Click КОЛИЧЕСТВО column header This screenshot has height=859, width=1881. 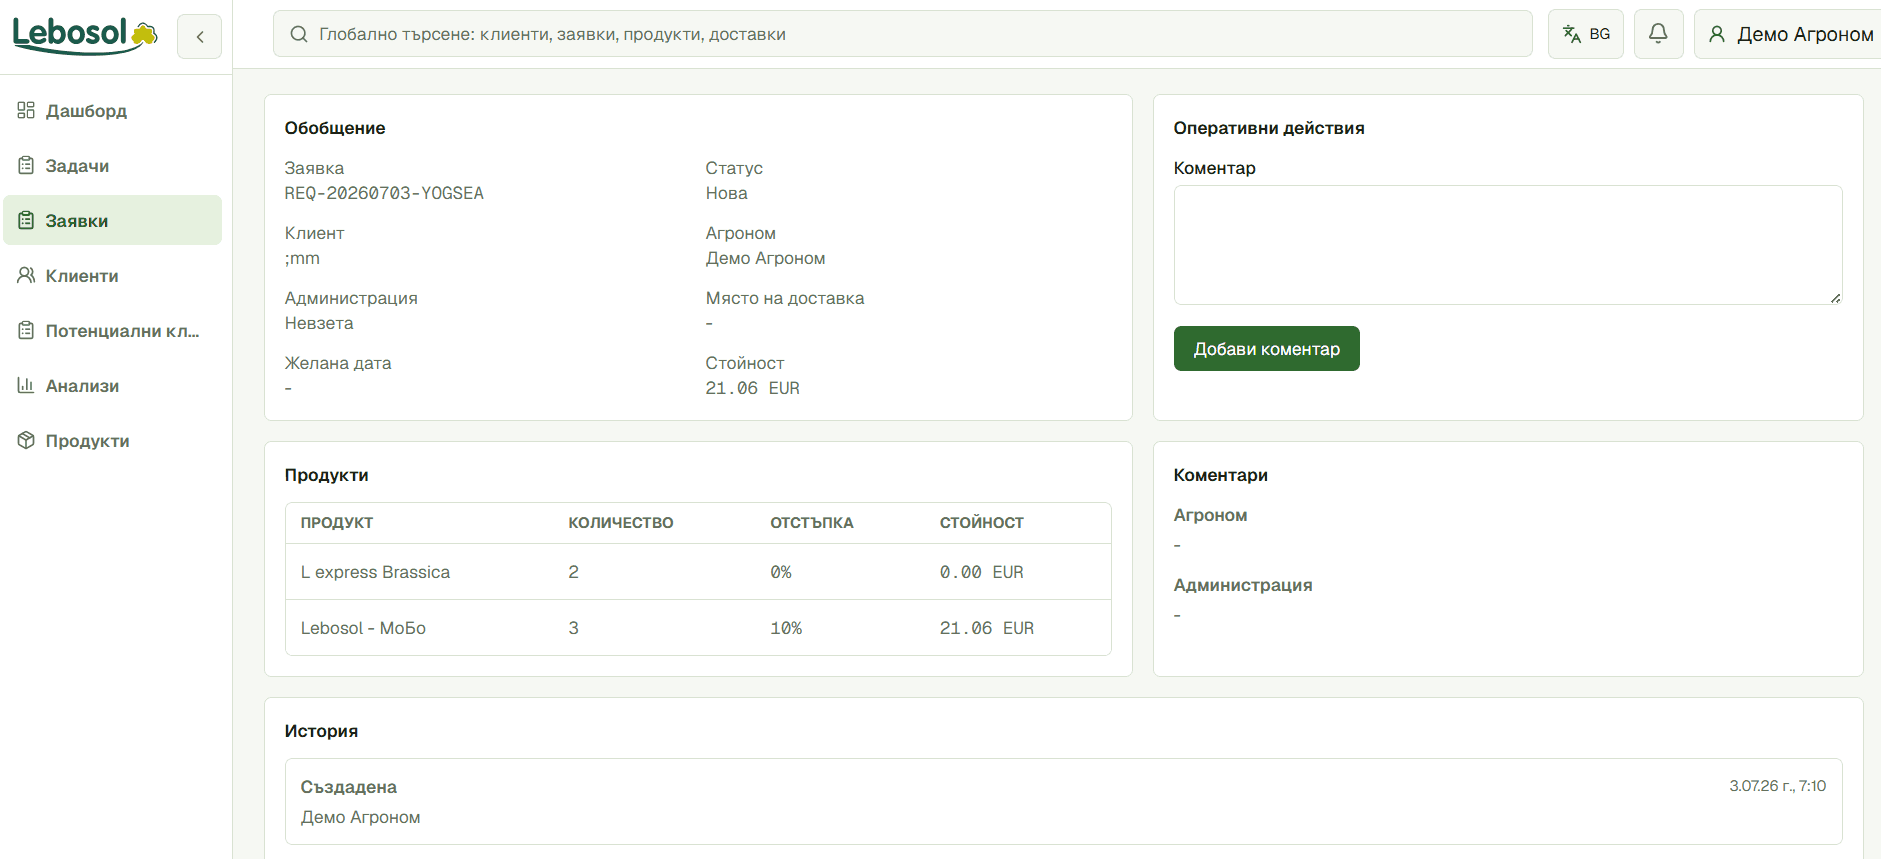[621, 523]
